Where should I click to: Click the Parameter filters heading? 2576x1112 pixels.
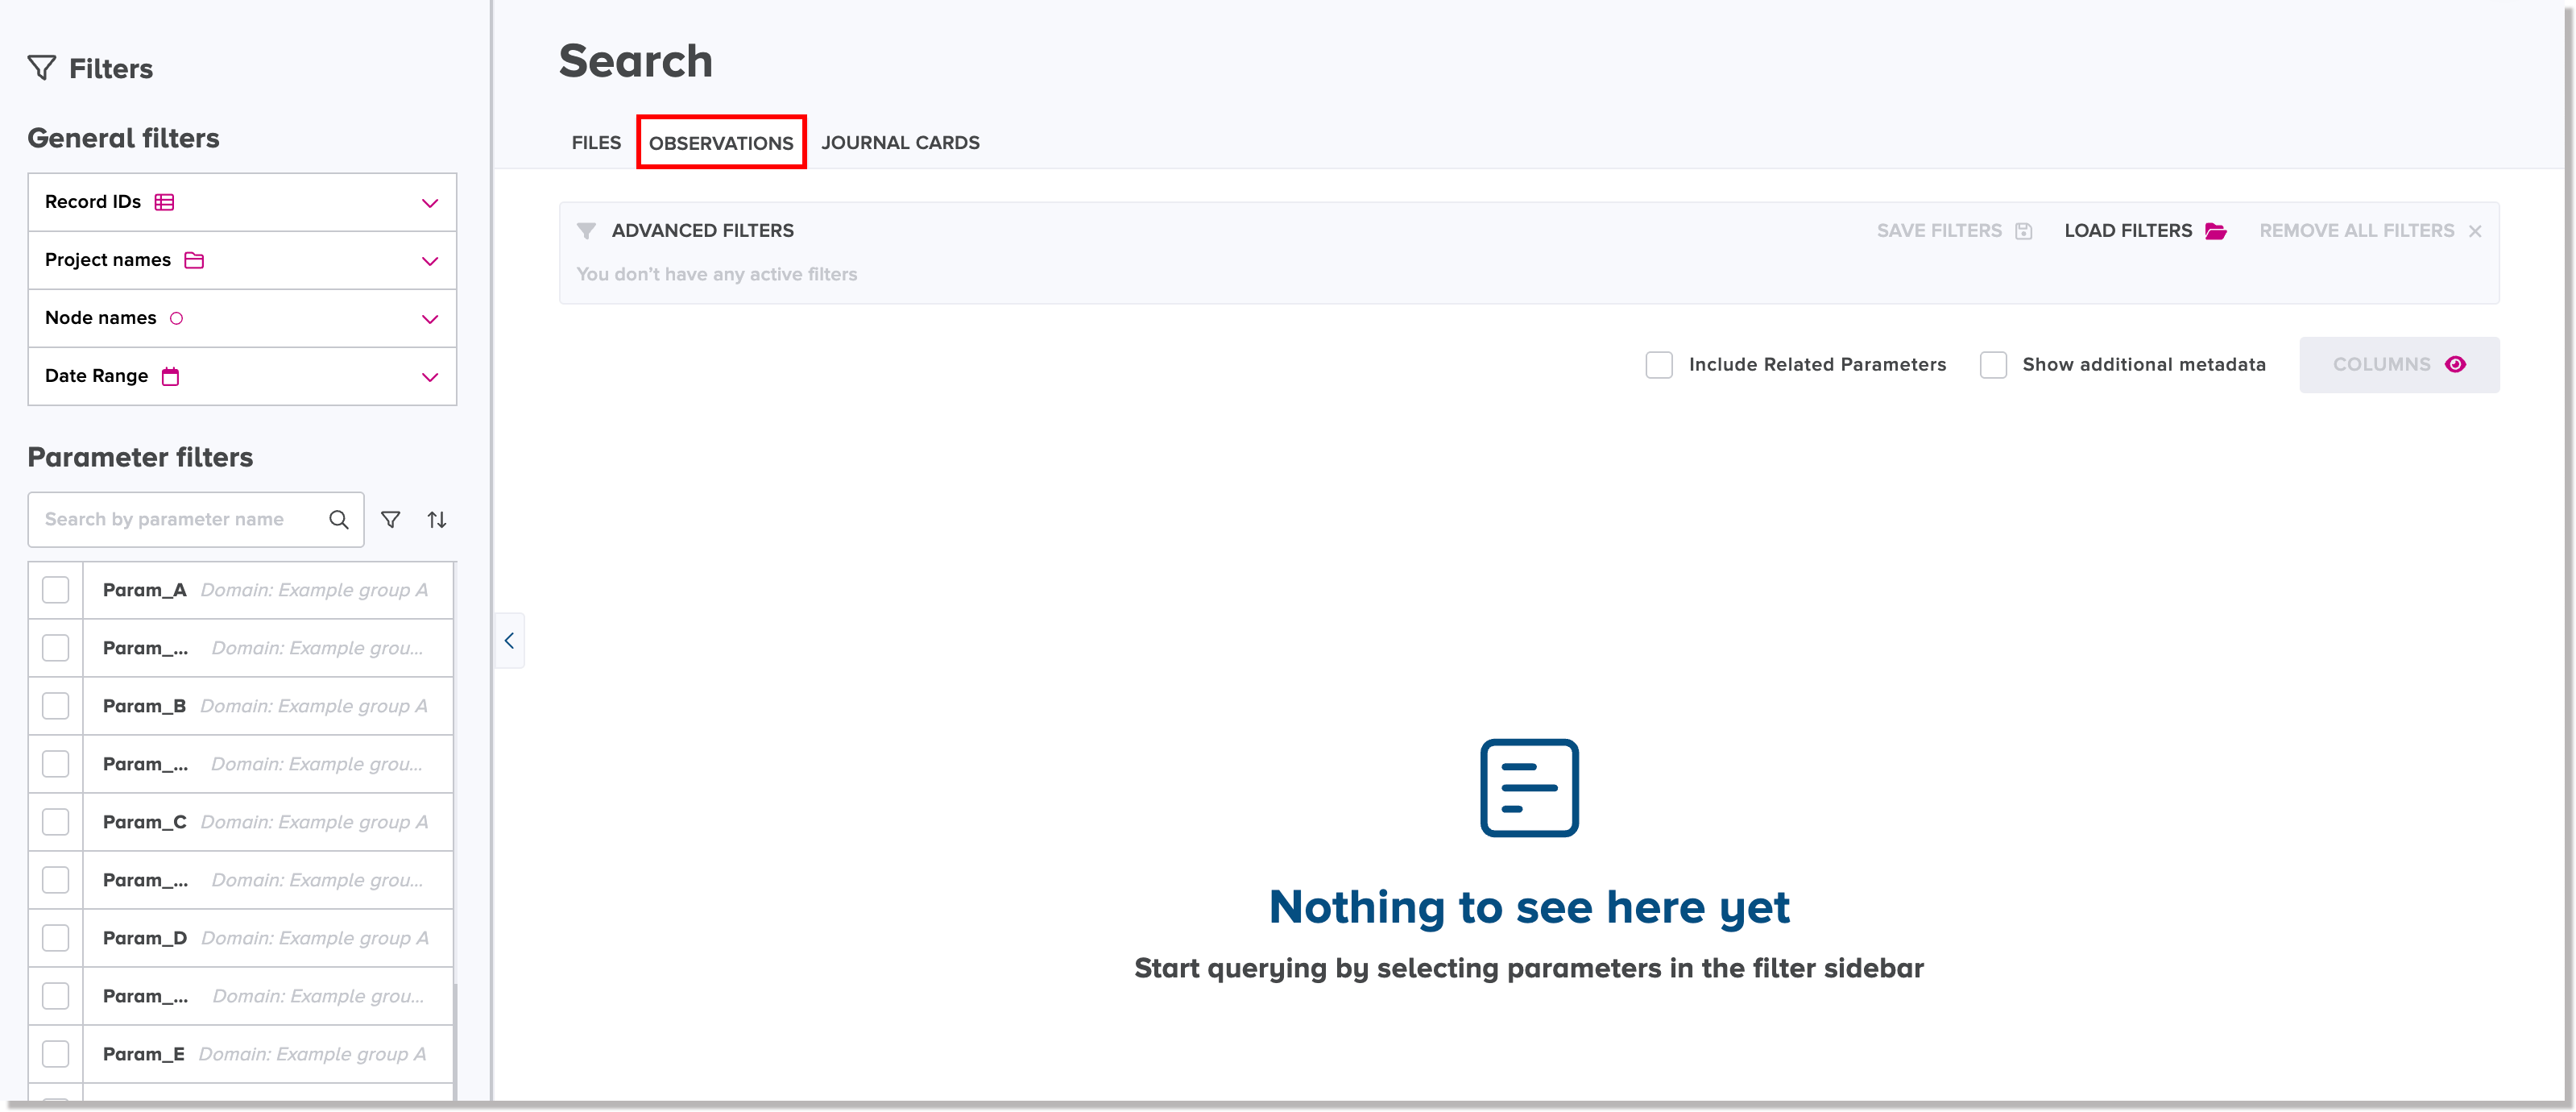[140, 457]
